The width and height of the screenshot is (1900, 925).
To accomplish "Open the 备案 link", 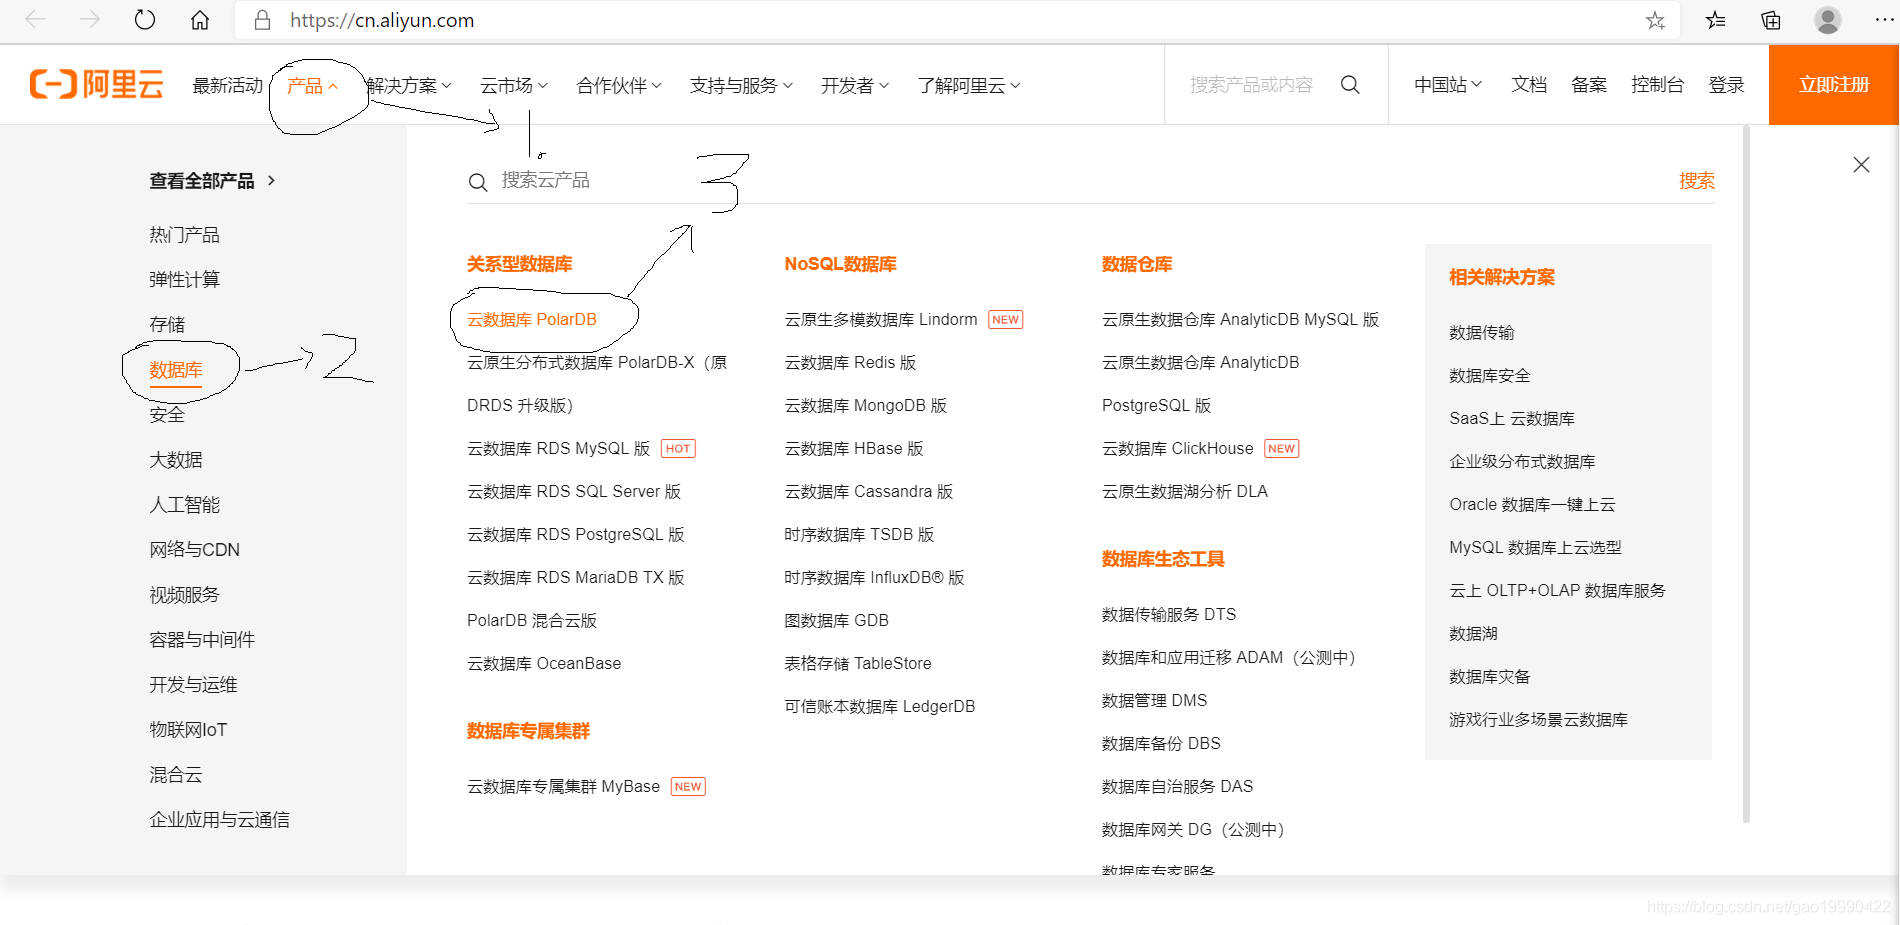I will [1589, 85].
